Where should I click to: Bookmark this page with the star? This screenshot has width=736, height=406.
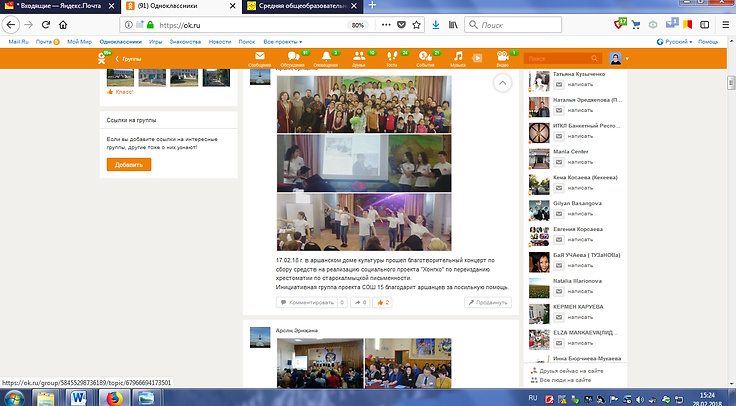click(x=416, y=25)
